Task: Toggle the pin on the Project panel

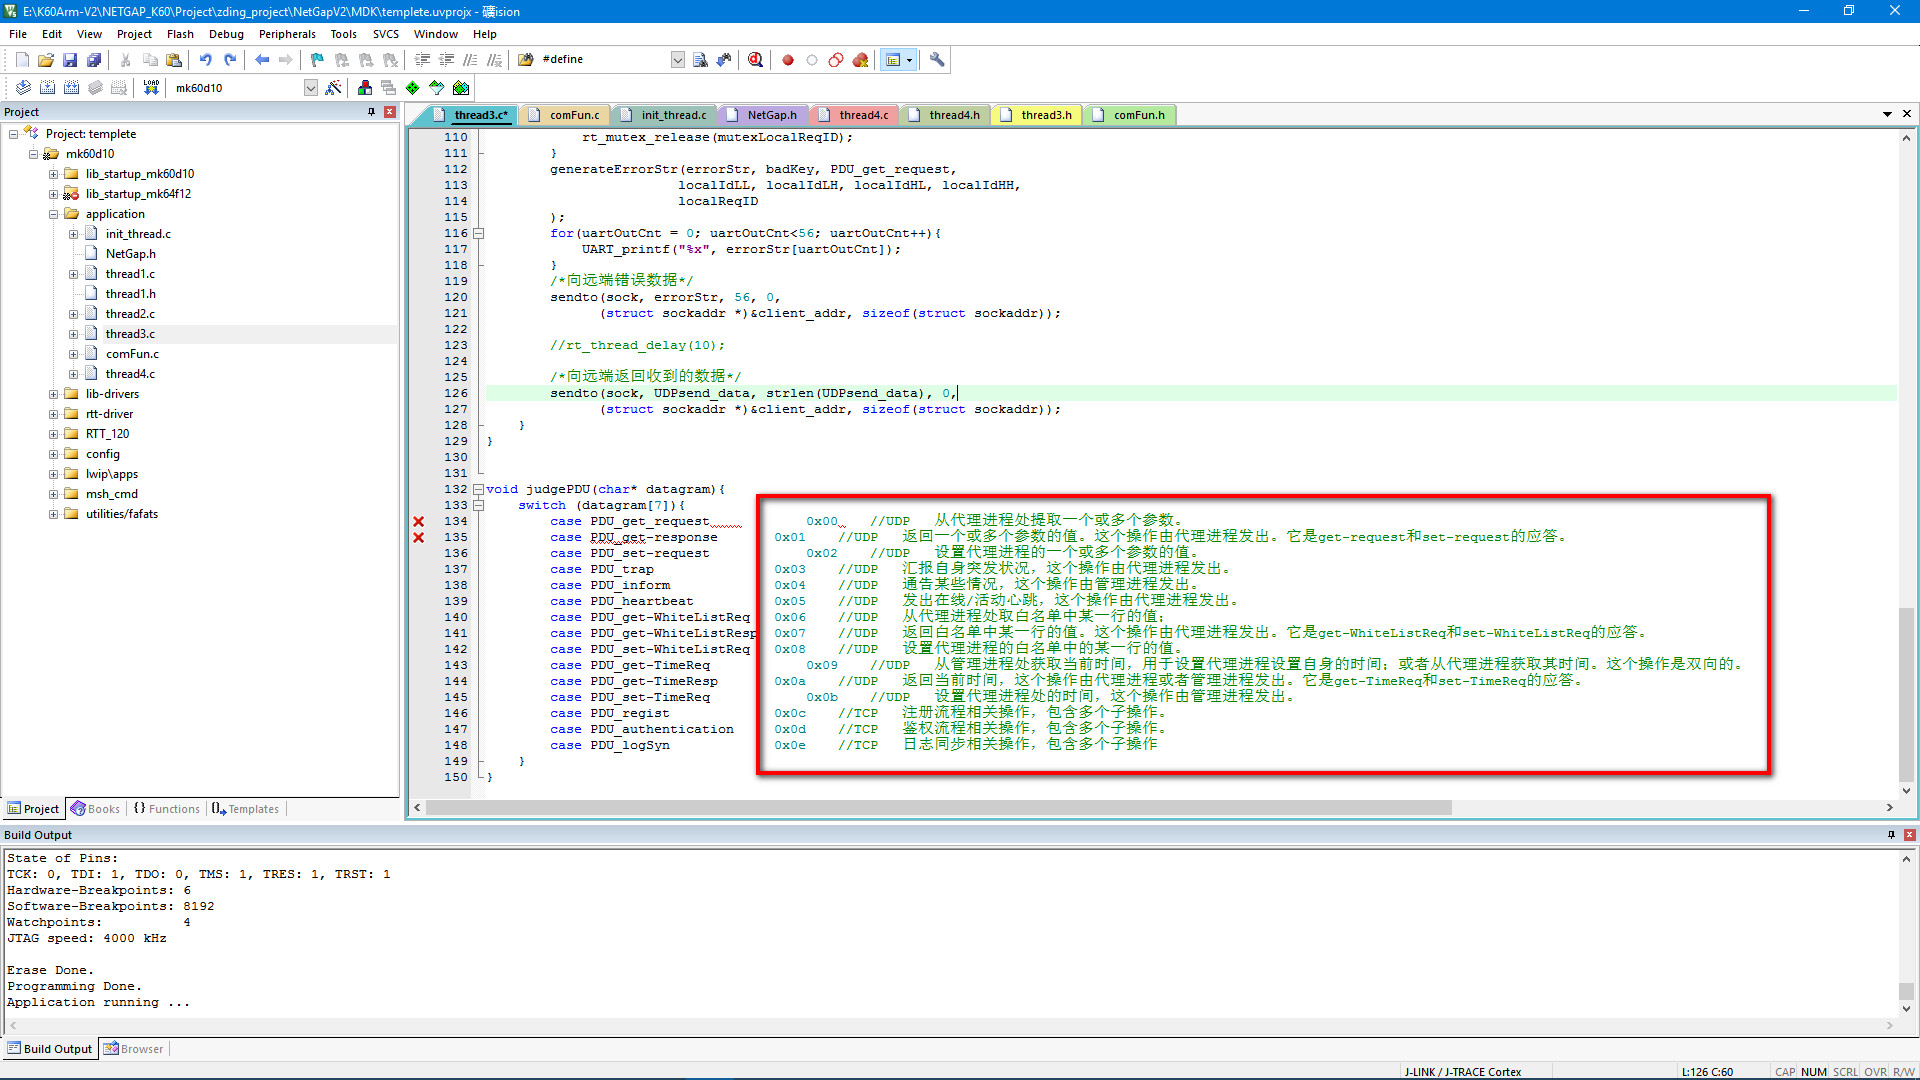Action: pyautogui.click(x=372, y=112)
